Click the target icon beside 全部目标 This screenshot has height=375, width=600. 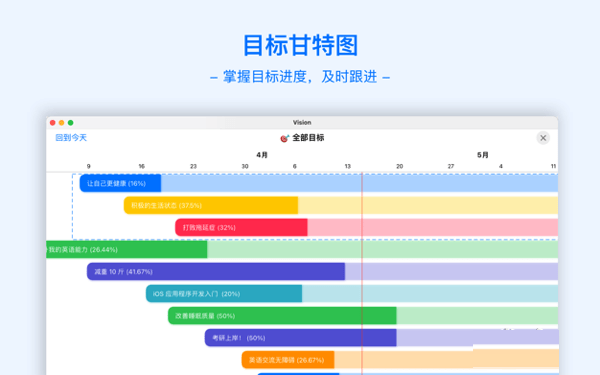pyautogui.click(x=284, y=138)
